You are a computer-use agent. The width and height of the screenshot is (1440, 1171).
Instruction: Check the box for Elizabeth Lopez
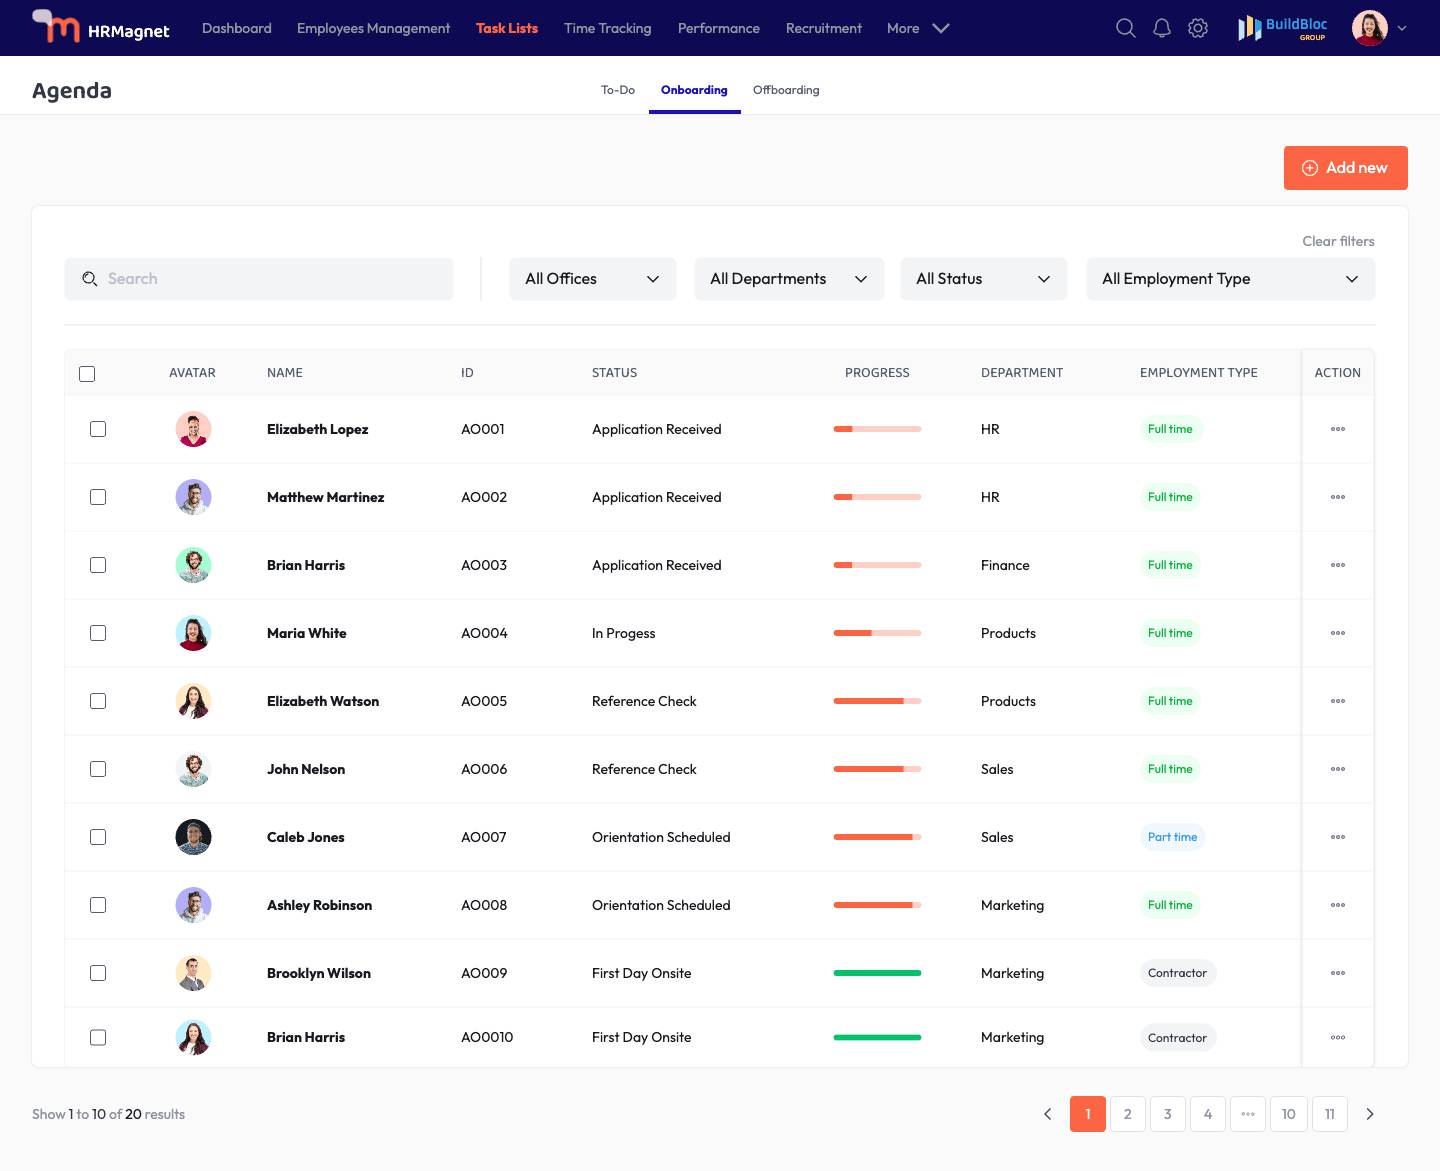98,429
